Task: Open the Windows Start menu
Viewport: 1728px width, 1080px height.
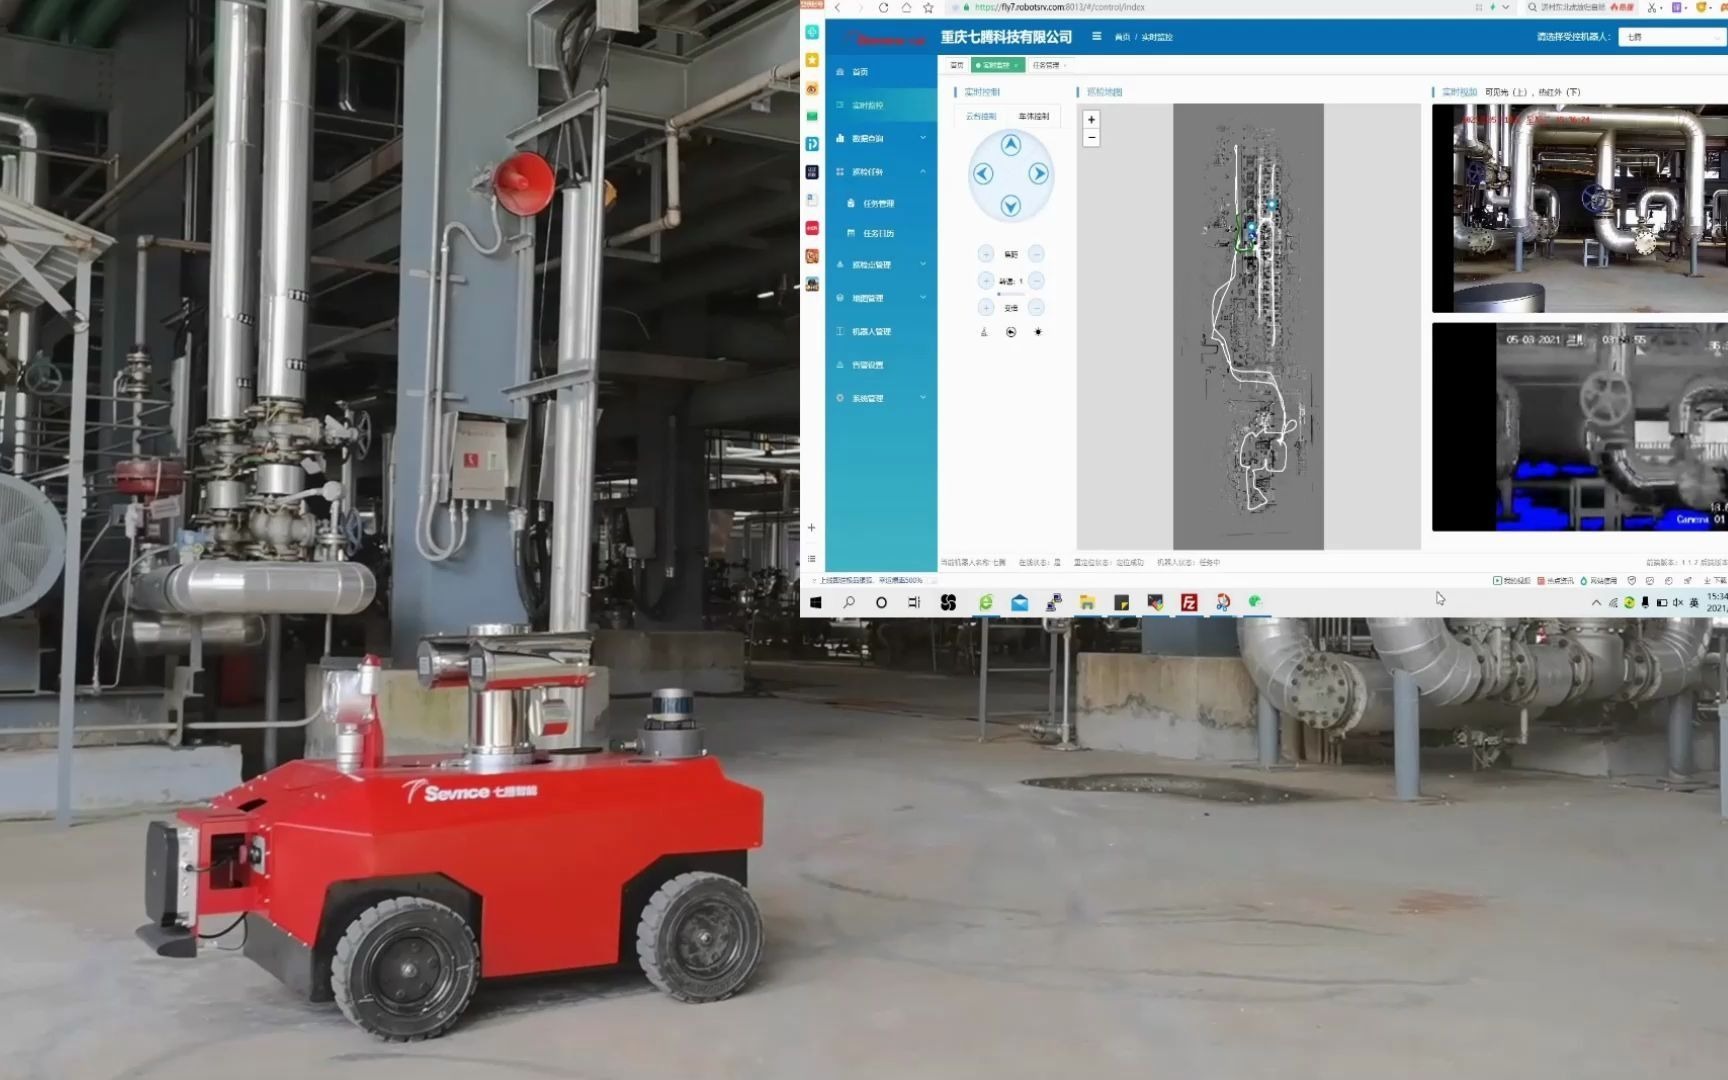Action: coord(816,602)
